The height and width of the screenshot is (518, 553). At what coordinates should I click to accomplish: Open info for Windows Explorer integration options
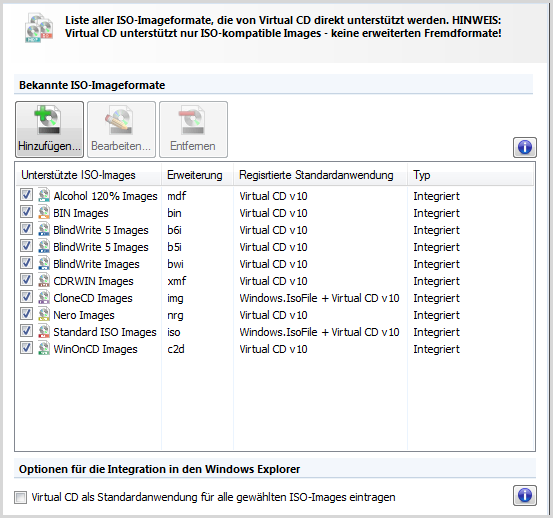pyautogui.click(x=525, y=495)
